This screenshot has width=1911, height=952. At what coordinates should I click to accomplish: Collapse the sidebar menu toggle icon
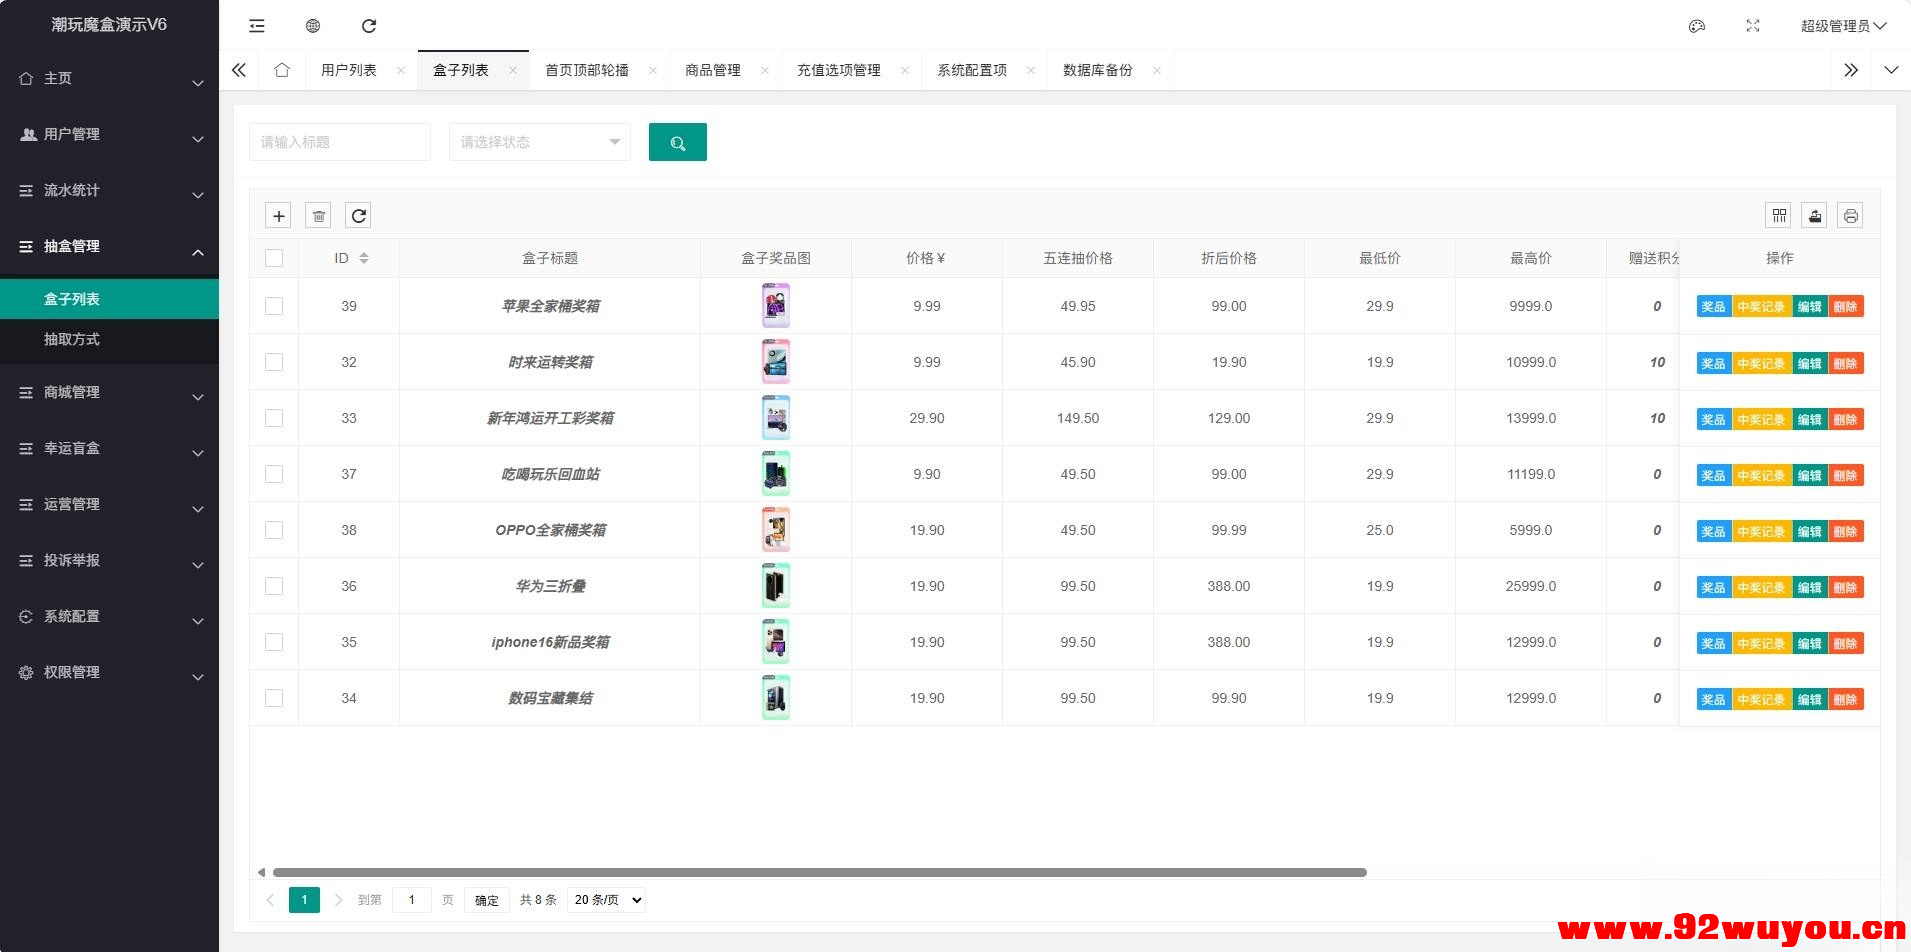tap(257, 25)
